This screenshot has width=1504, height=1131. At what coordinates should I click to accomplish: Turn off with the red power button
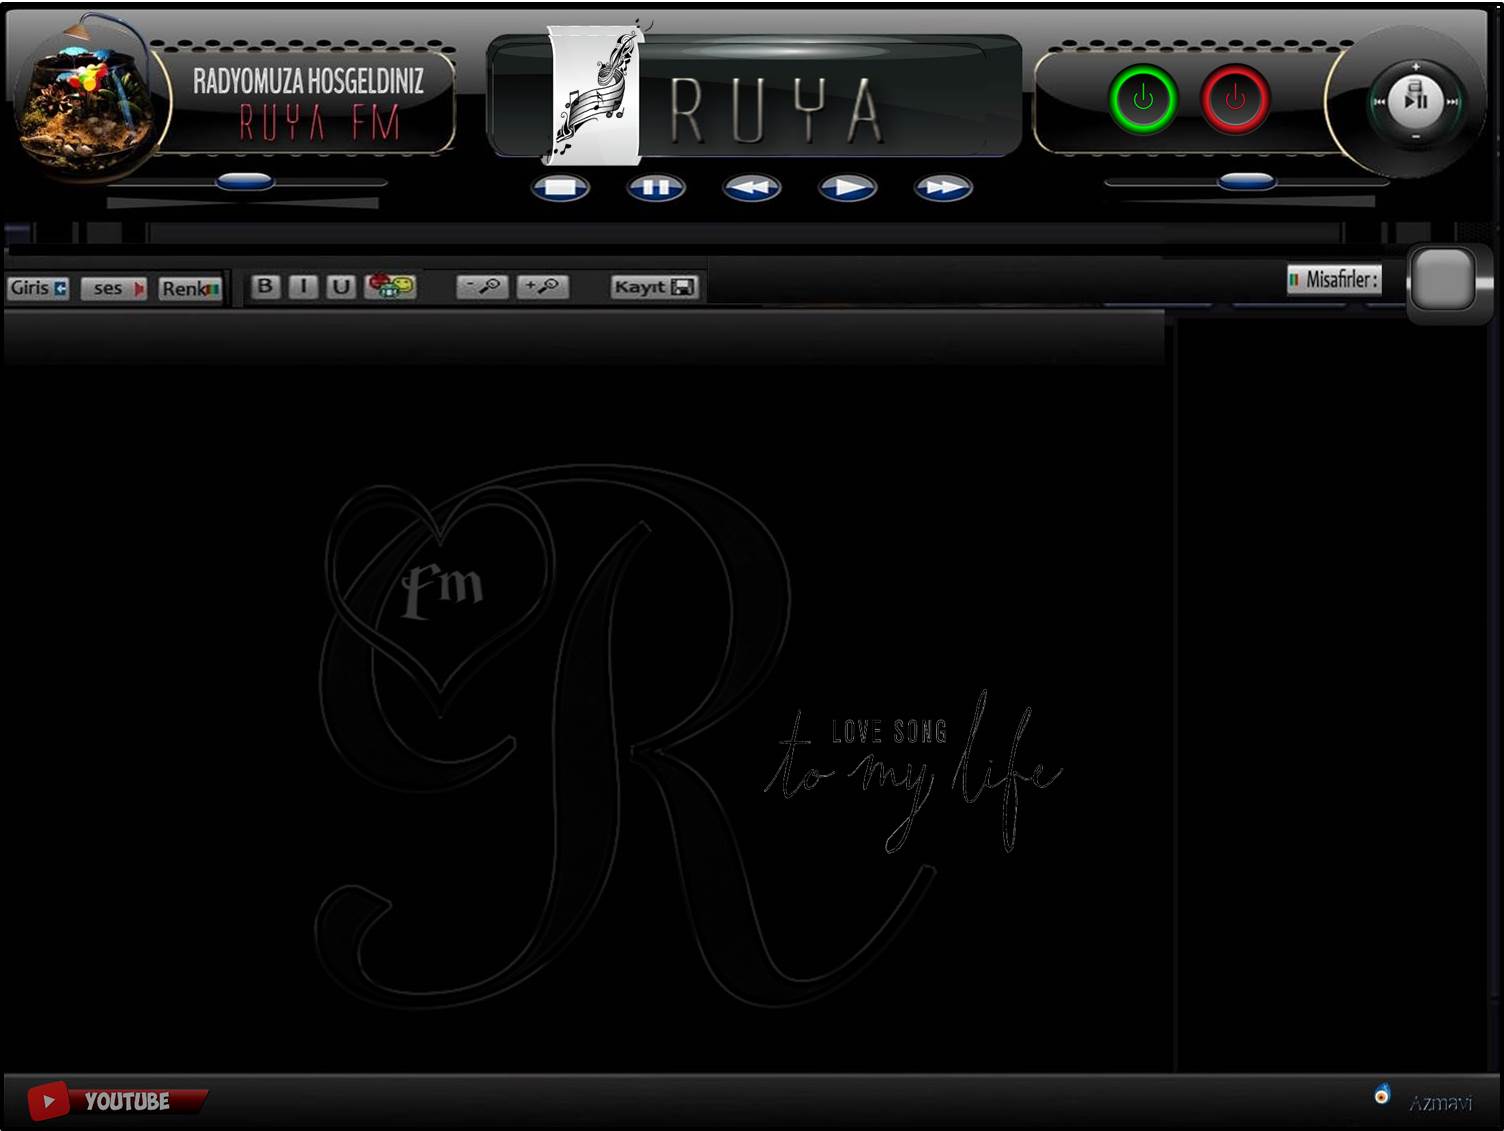point(1236,99)
